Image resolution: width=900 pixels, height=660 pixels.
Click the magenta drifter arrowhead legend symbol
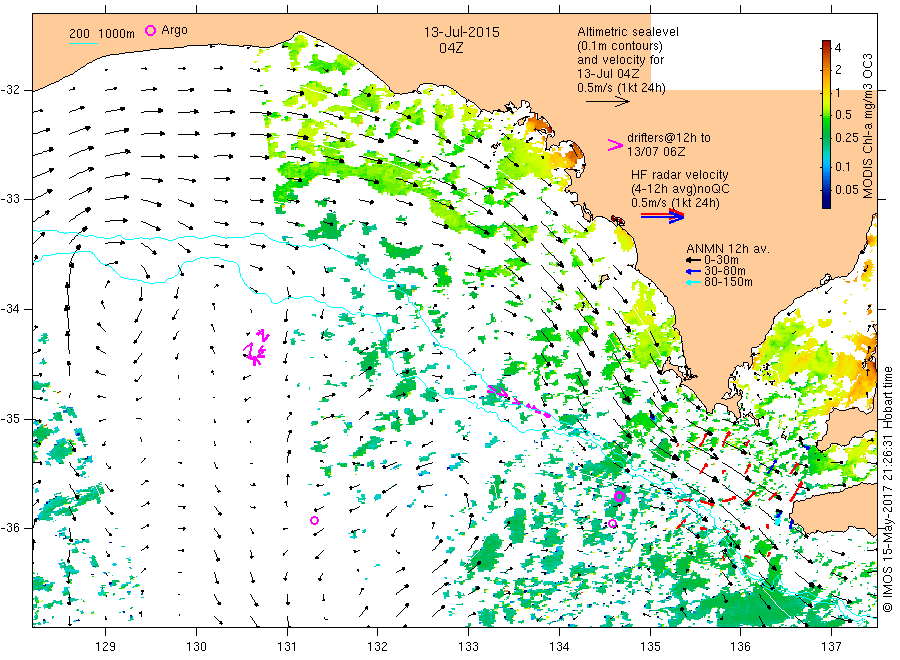point(615,145)
